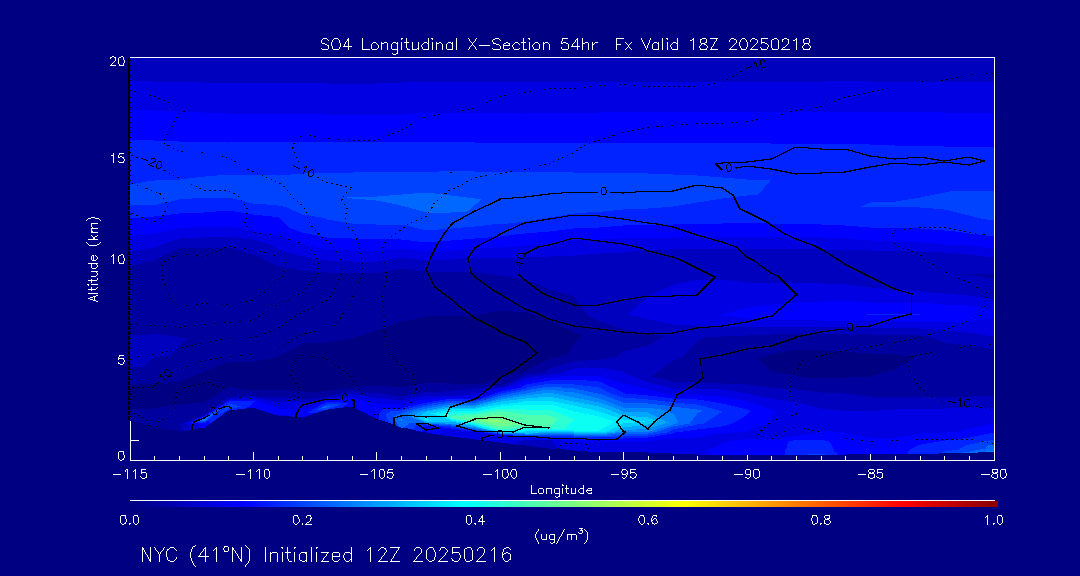Select the footer 'NYC (41°N) Initialized 12Z 20250216'

pos(326,555)
